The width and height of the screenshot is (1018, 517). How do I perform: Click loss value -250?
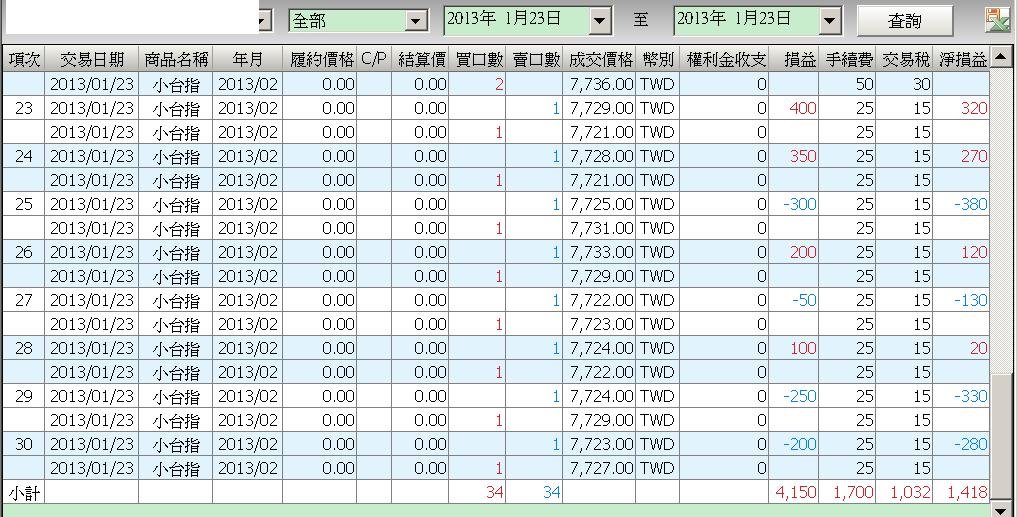pyautogui.click(x=800, y=396)
